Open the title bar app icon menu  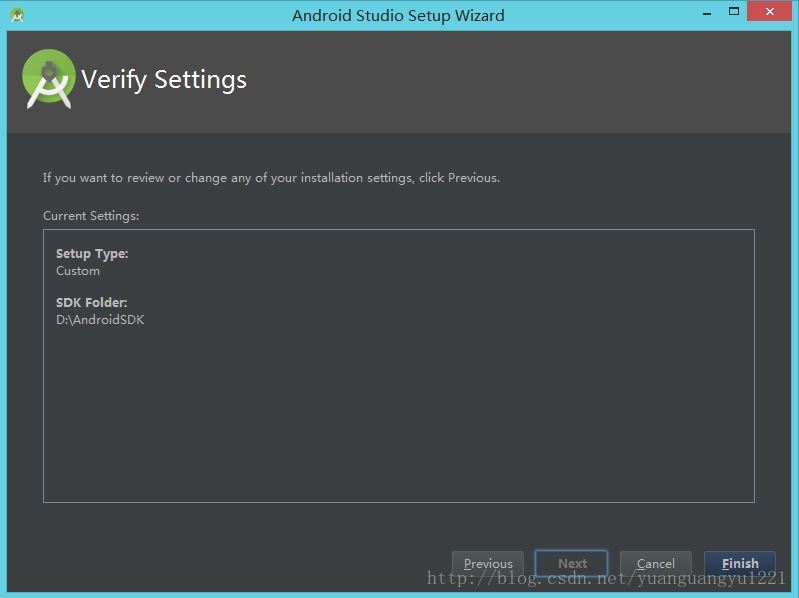pos(17,15)
